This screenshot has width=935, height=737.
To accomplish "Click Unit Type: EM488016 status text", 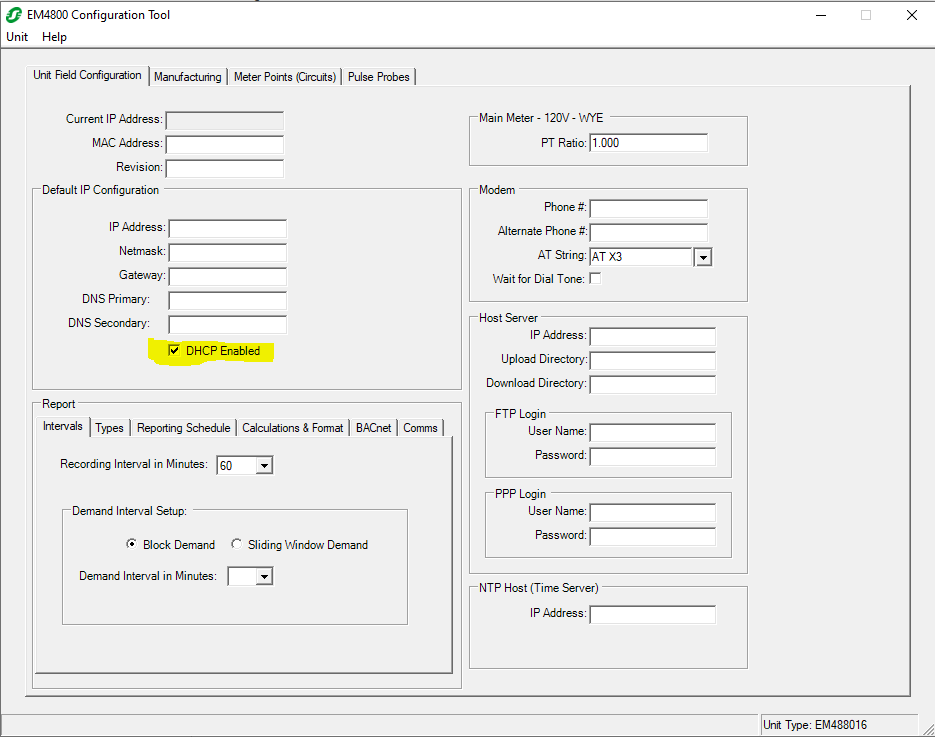I will [815, 725].
